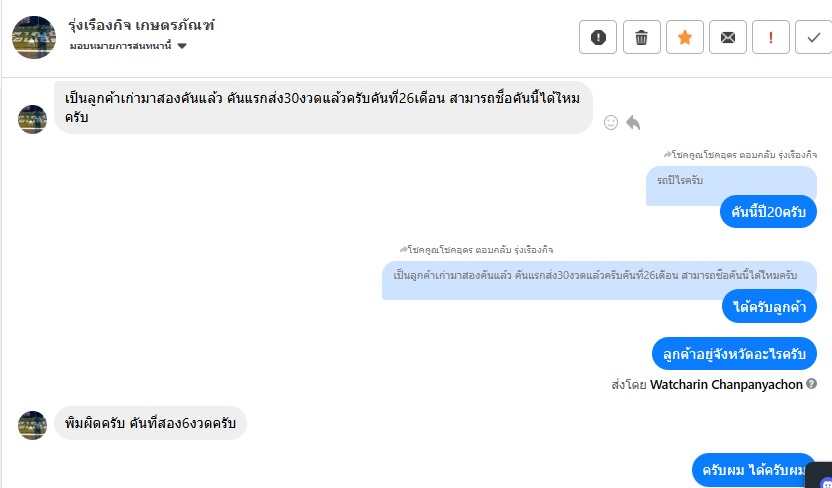Open purple chat widget icon at bottom-right
Screen dimensions: 832x488
pyautogui.click(x=823, y=479)
